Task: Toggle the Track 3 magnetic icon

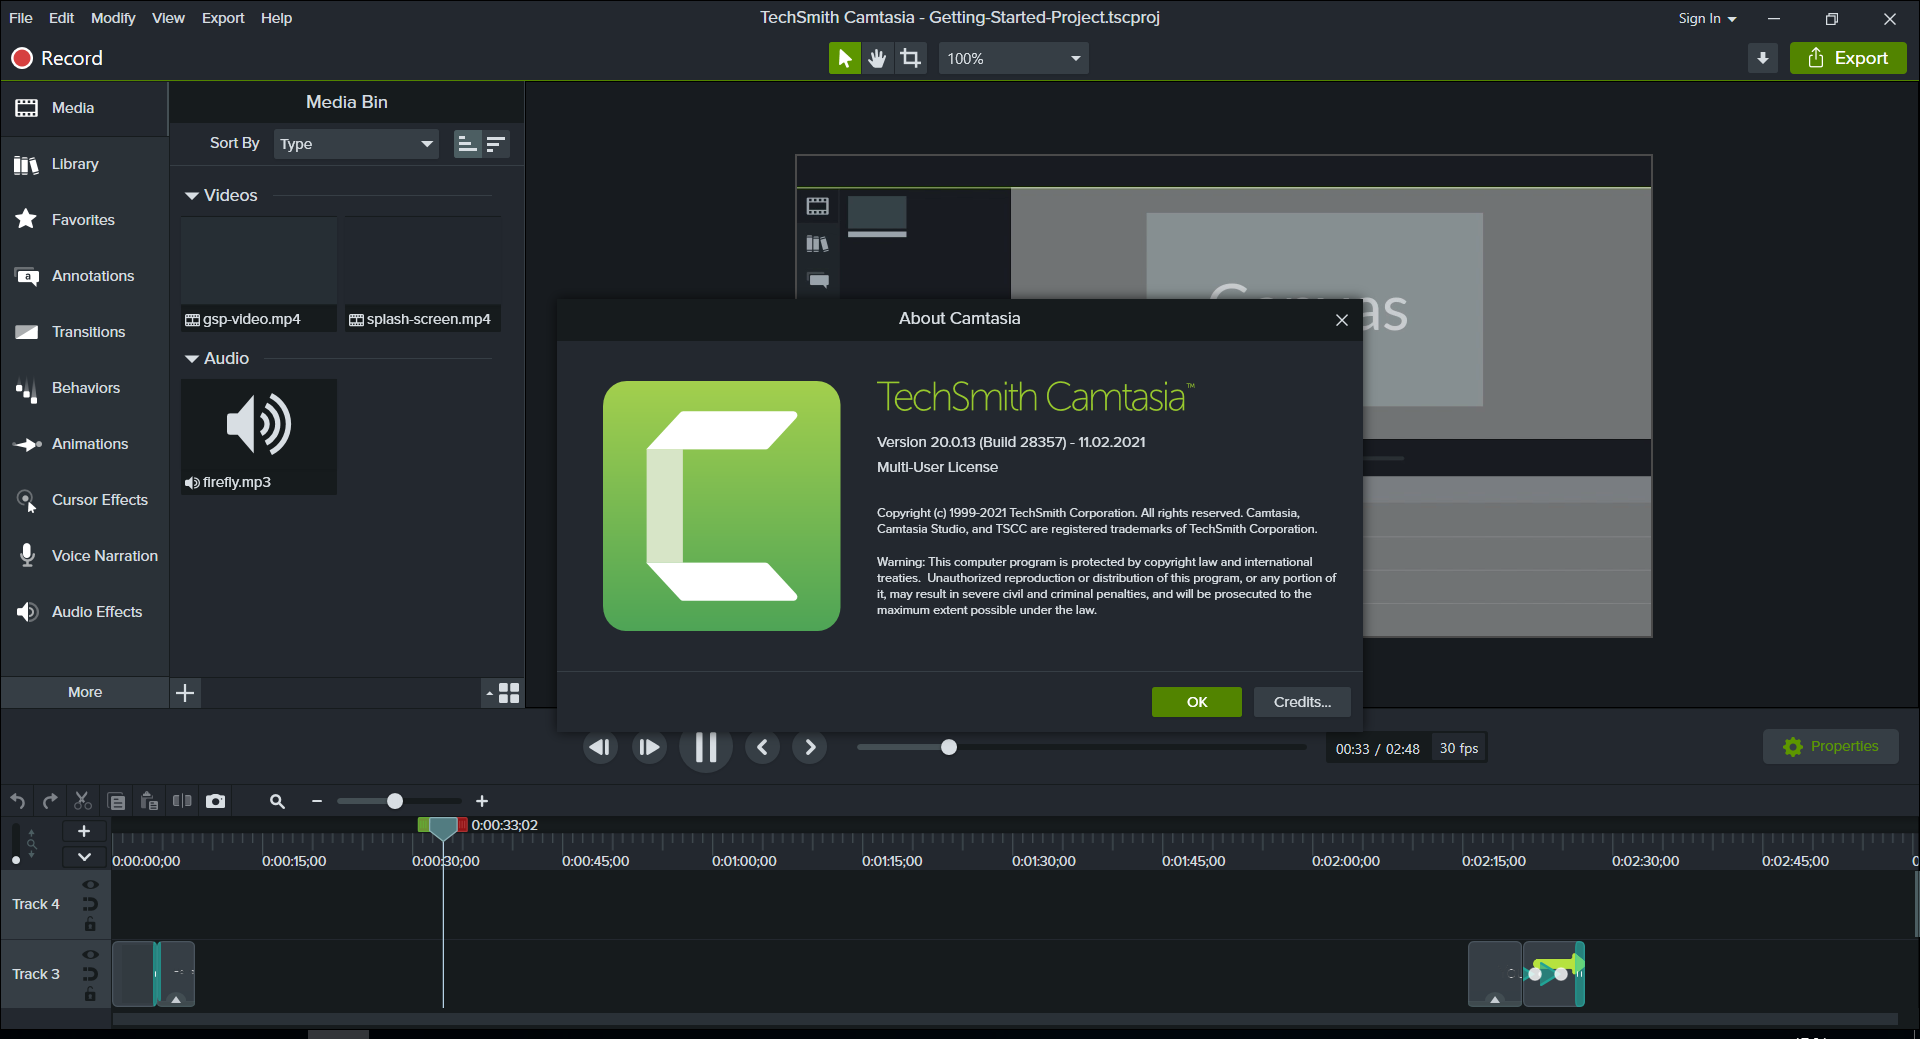Action: (91, 974)
